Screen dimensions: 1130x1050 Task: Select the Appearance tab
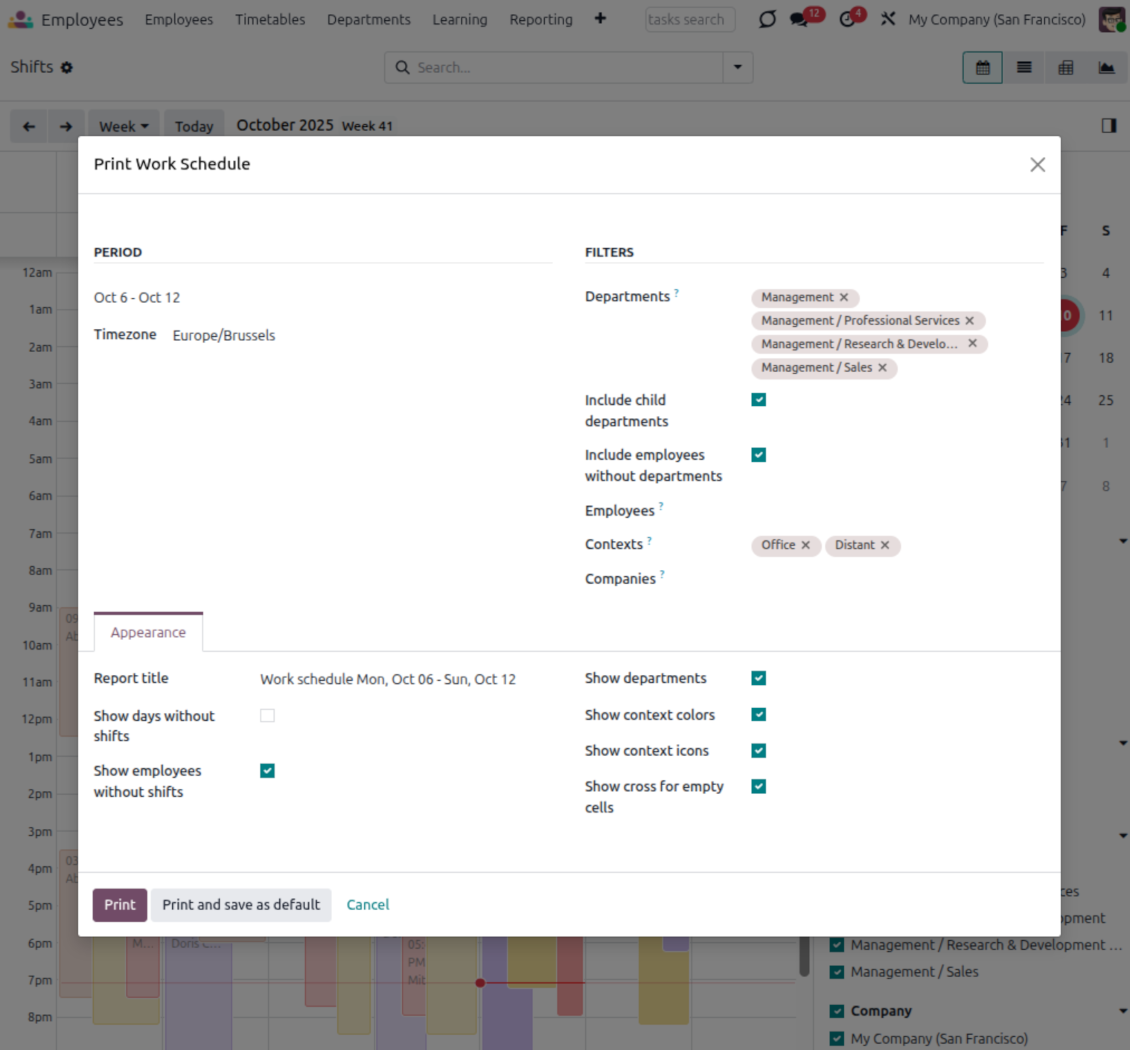(x=148, y=633)
